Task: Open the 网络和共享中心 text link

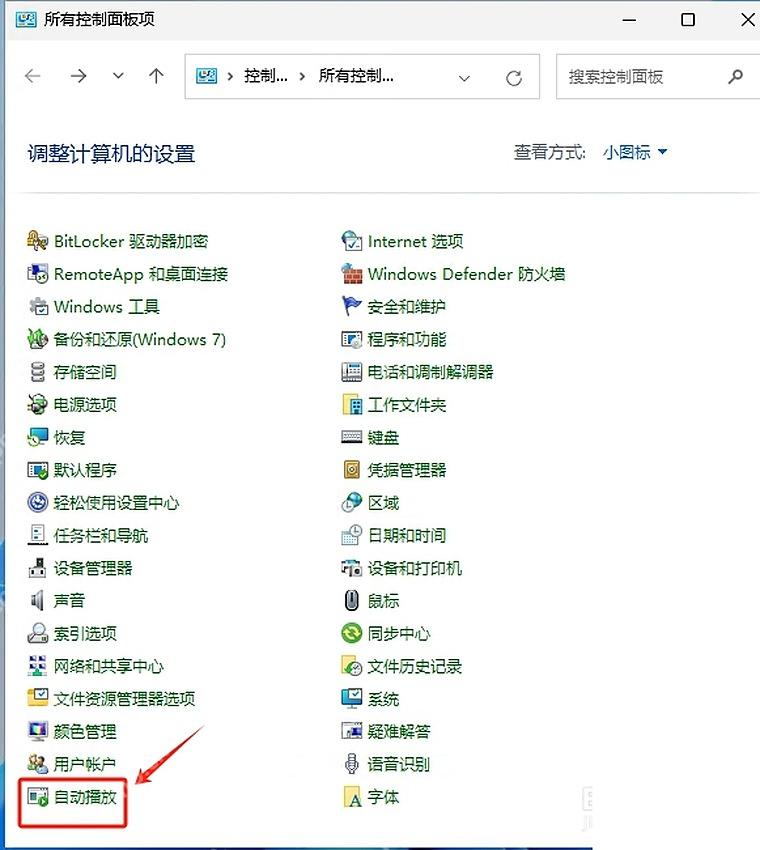Action: (108, 666)
